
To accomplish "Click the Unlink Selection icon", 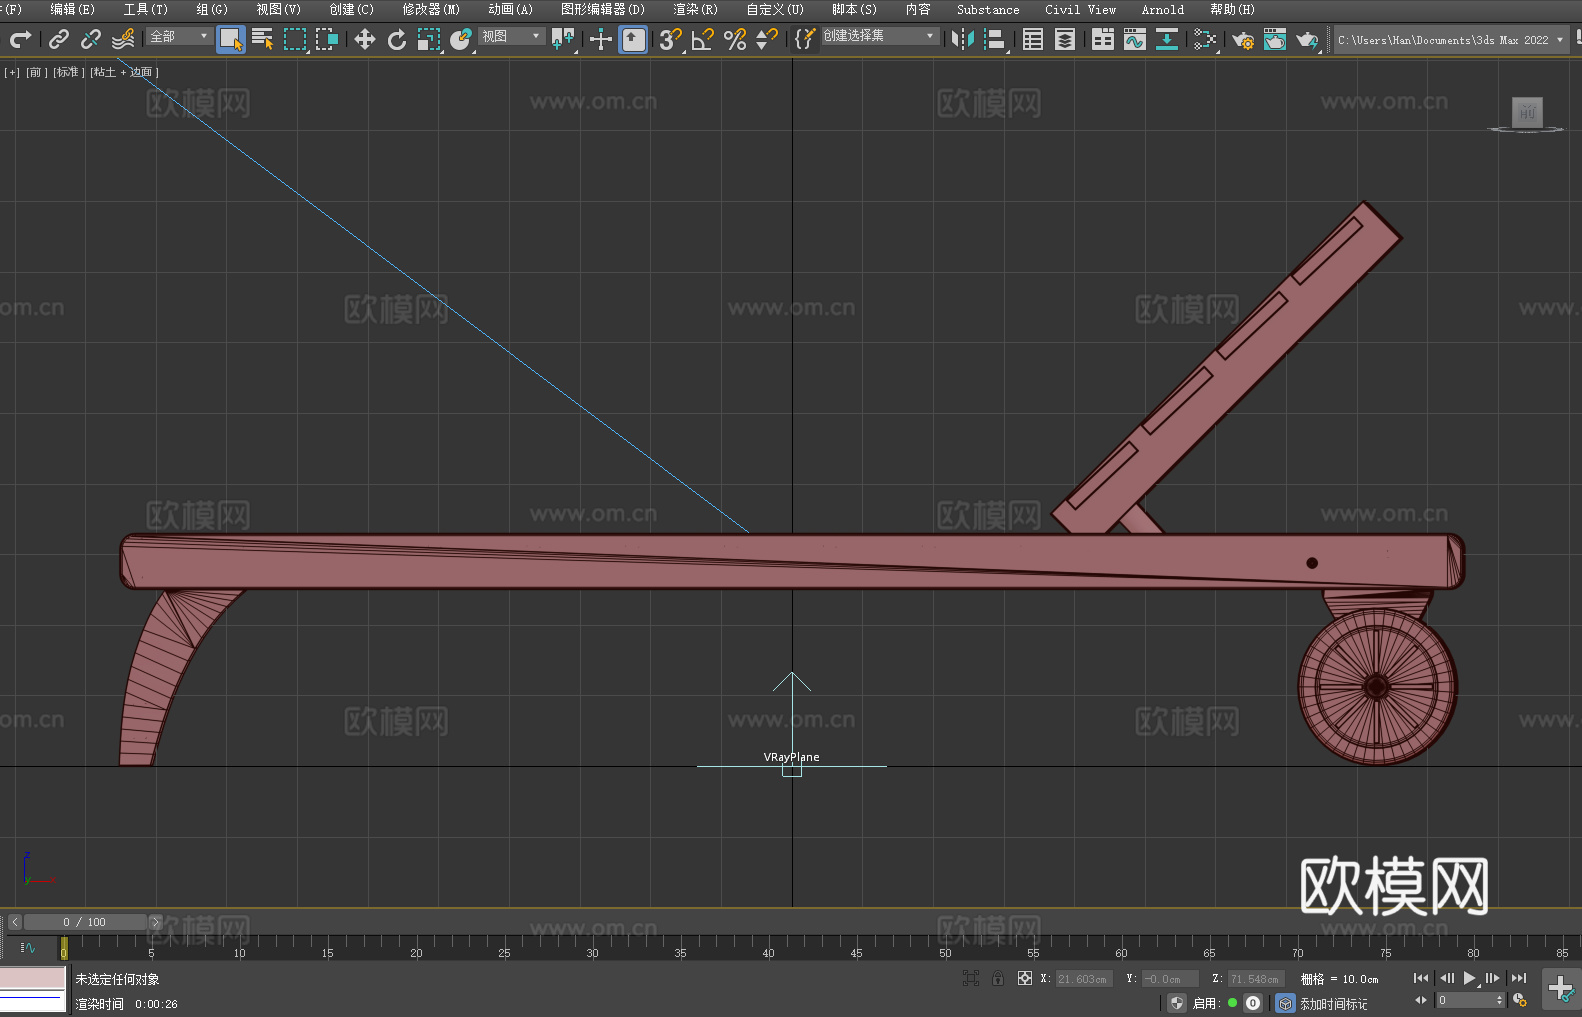I will point(91,39).
